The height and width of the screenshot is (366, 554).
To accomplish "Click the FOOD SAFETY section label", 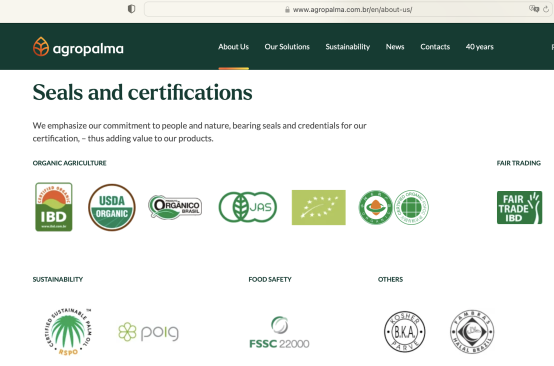I will [x=270, y=279].
